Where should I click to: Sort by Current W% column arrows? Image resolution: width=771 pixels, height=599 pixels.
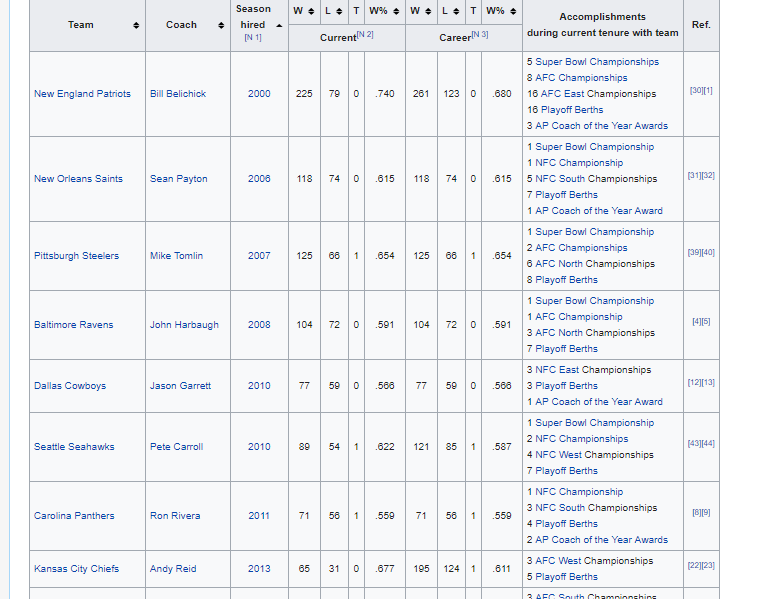click(x=396, y=11)
